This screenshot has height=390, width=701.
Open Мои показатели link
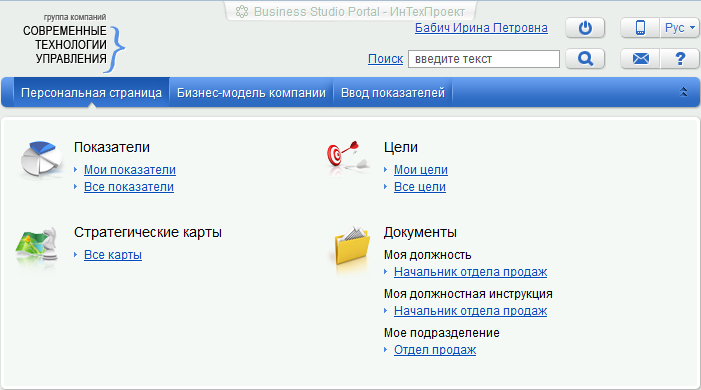point(130,170)
